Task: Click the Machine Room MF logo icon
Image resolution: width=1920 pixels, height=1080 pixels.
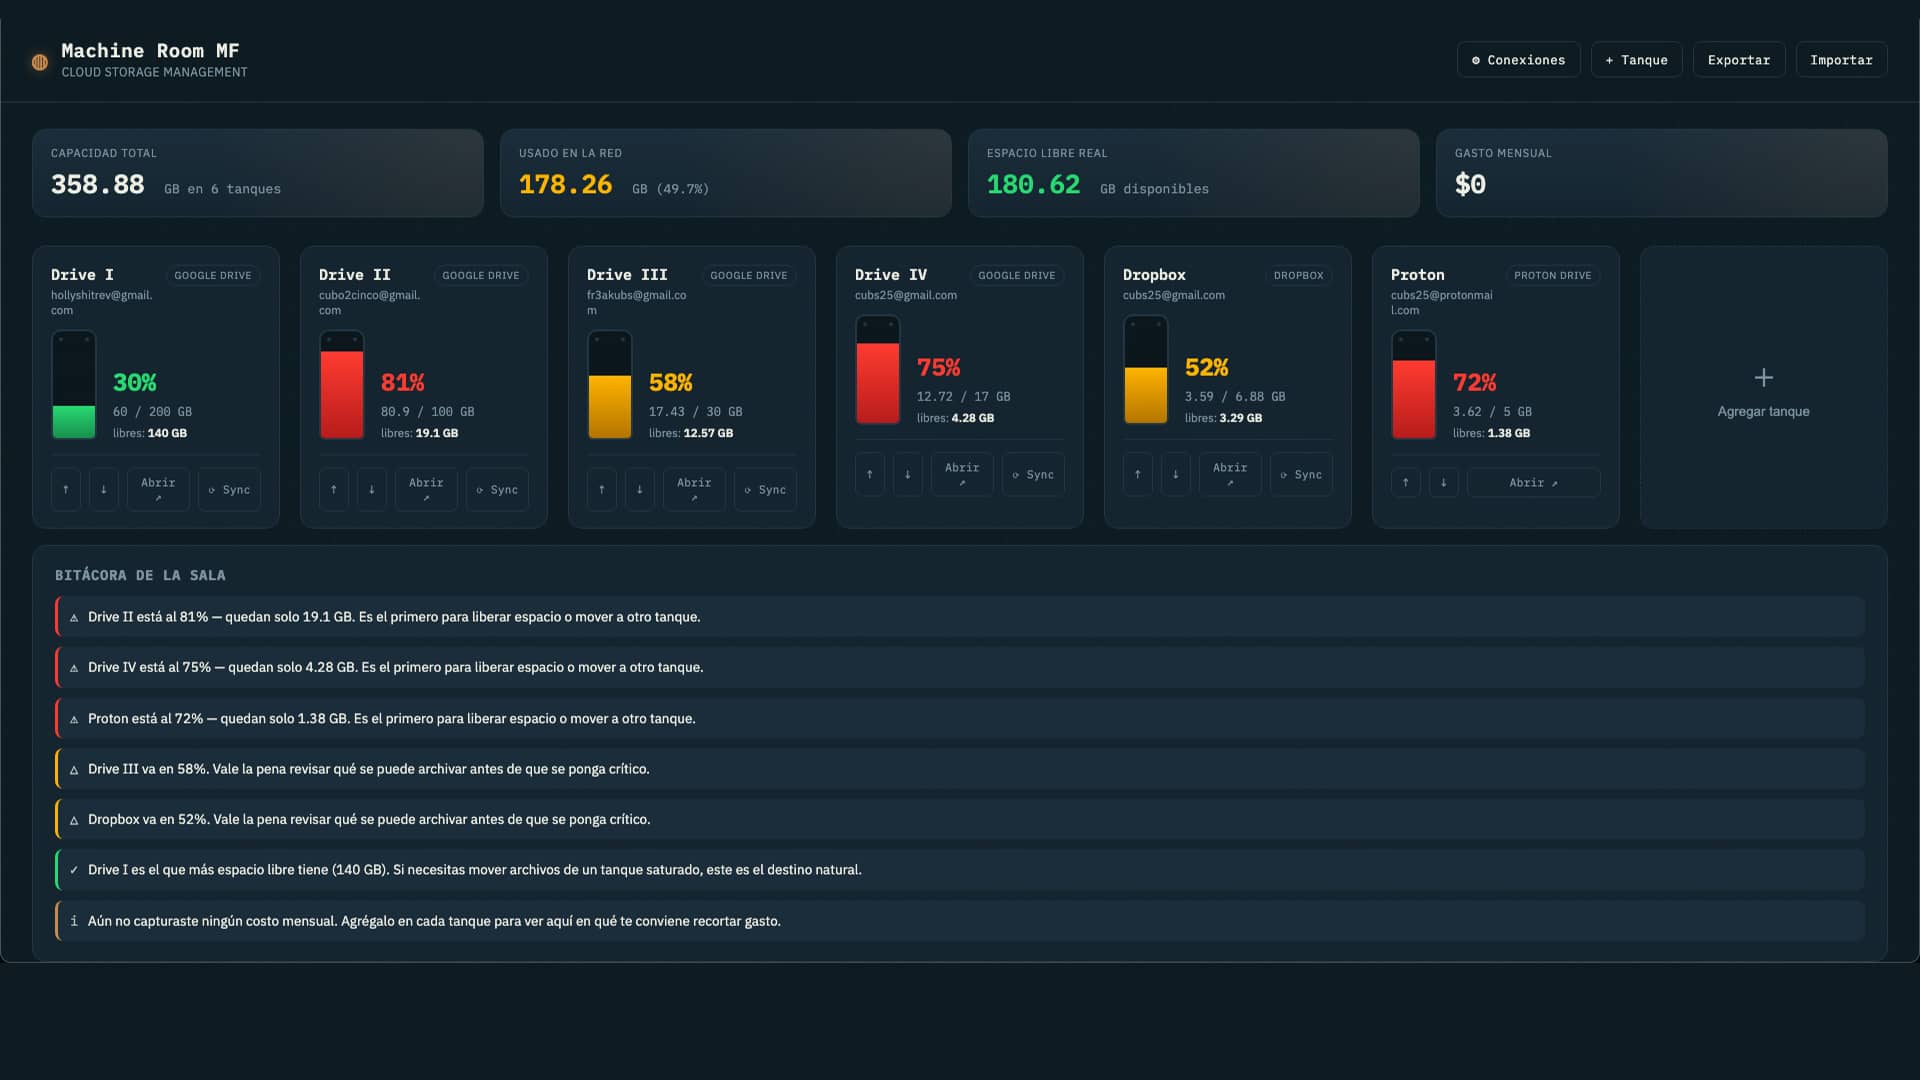Action: [40, 62]
